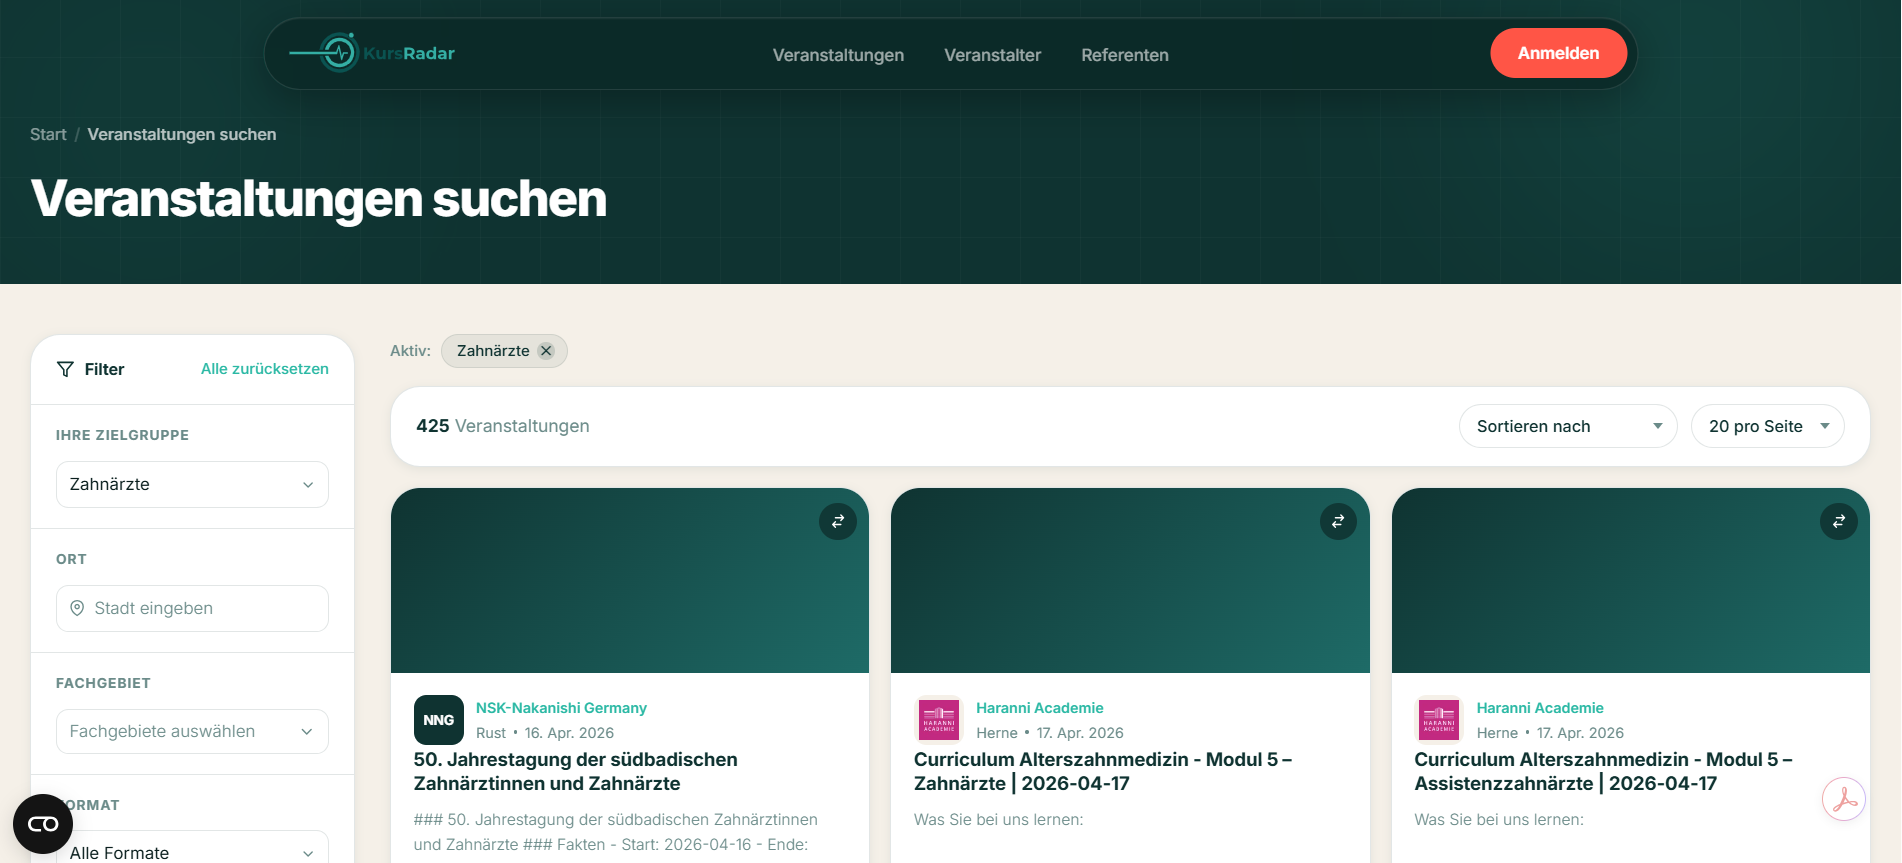Click Haranni logo on Modul 5 Zahnärzte card

(939, 720)
